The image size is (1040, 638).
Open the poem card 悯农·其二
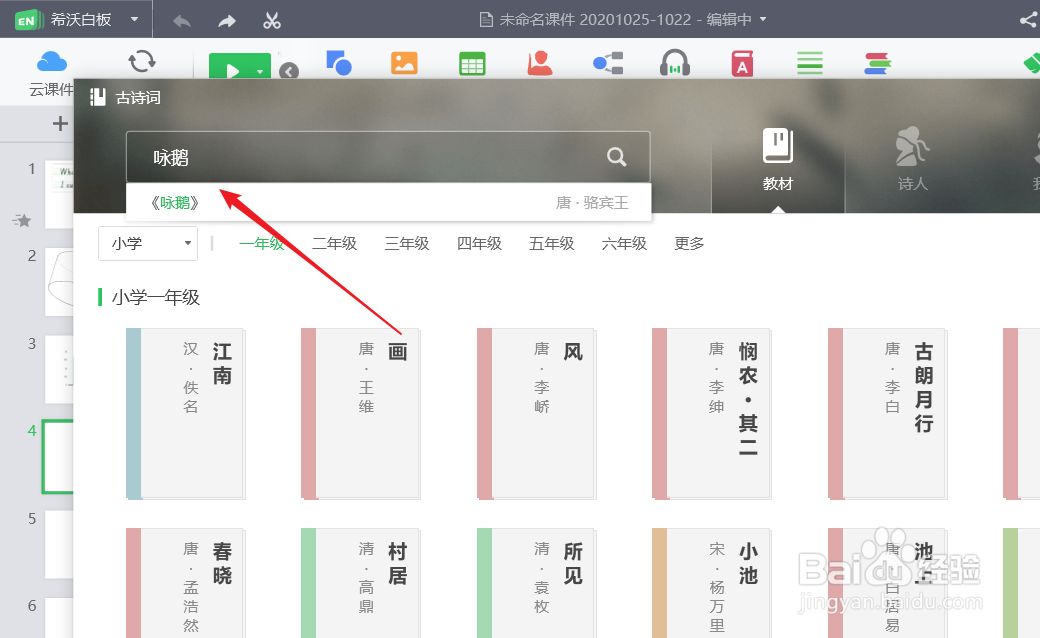point(711,414)
